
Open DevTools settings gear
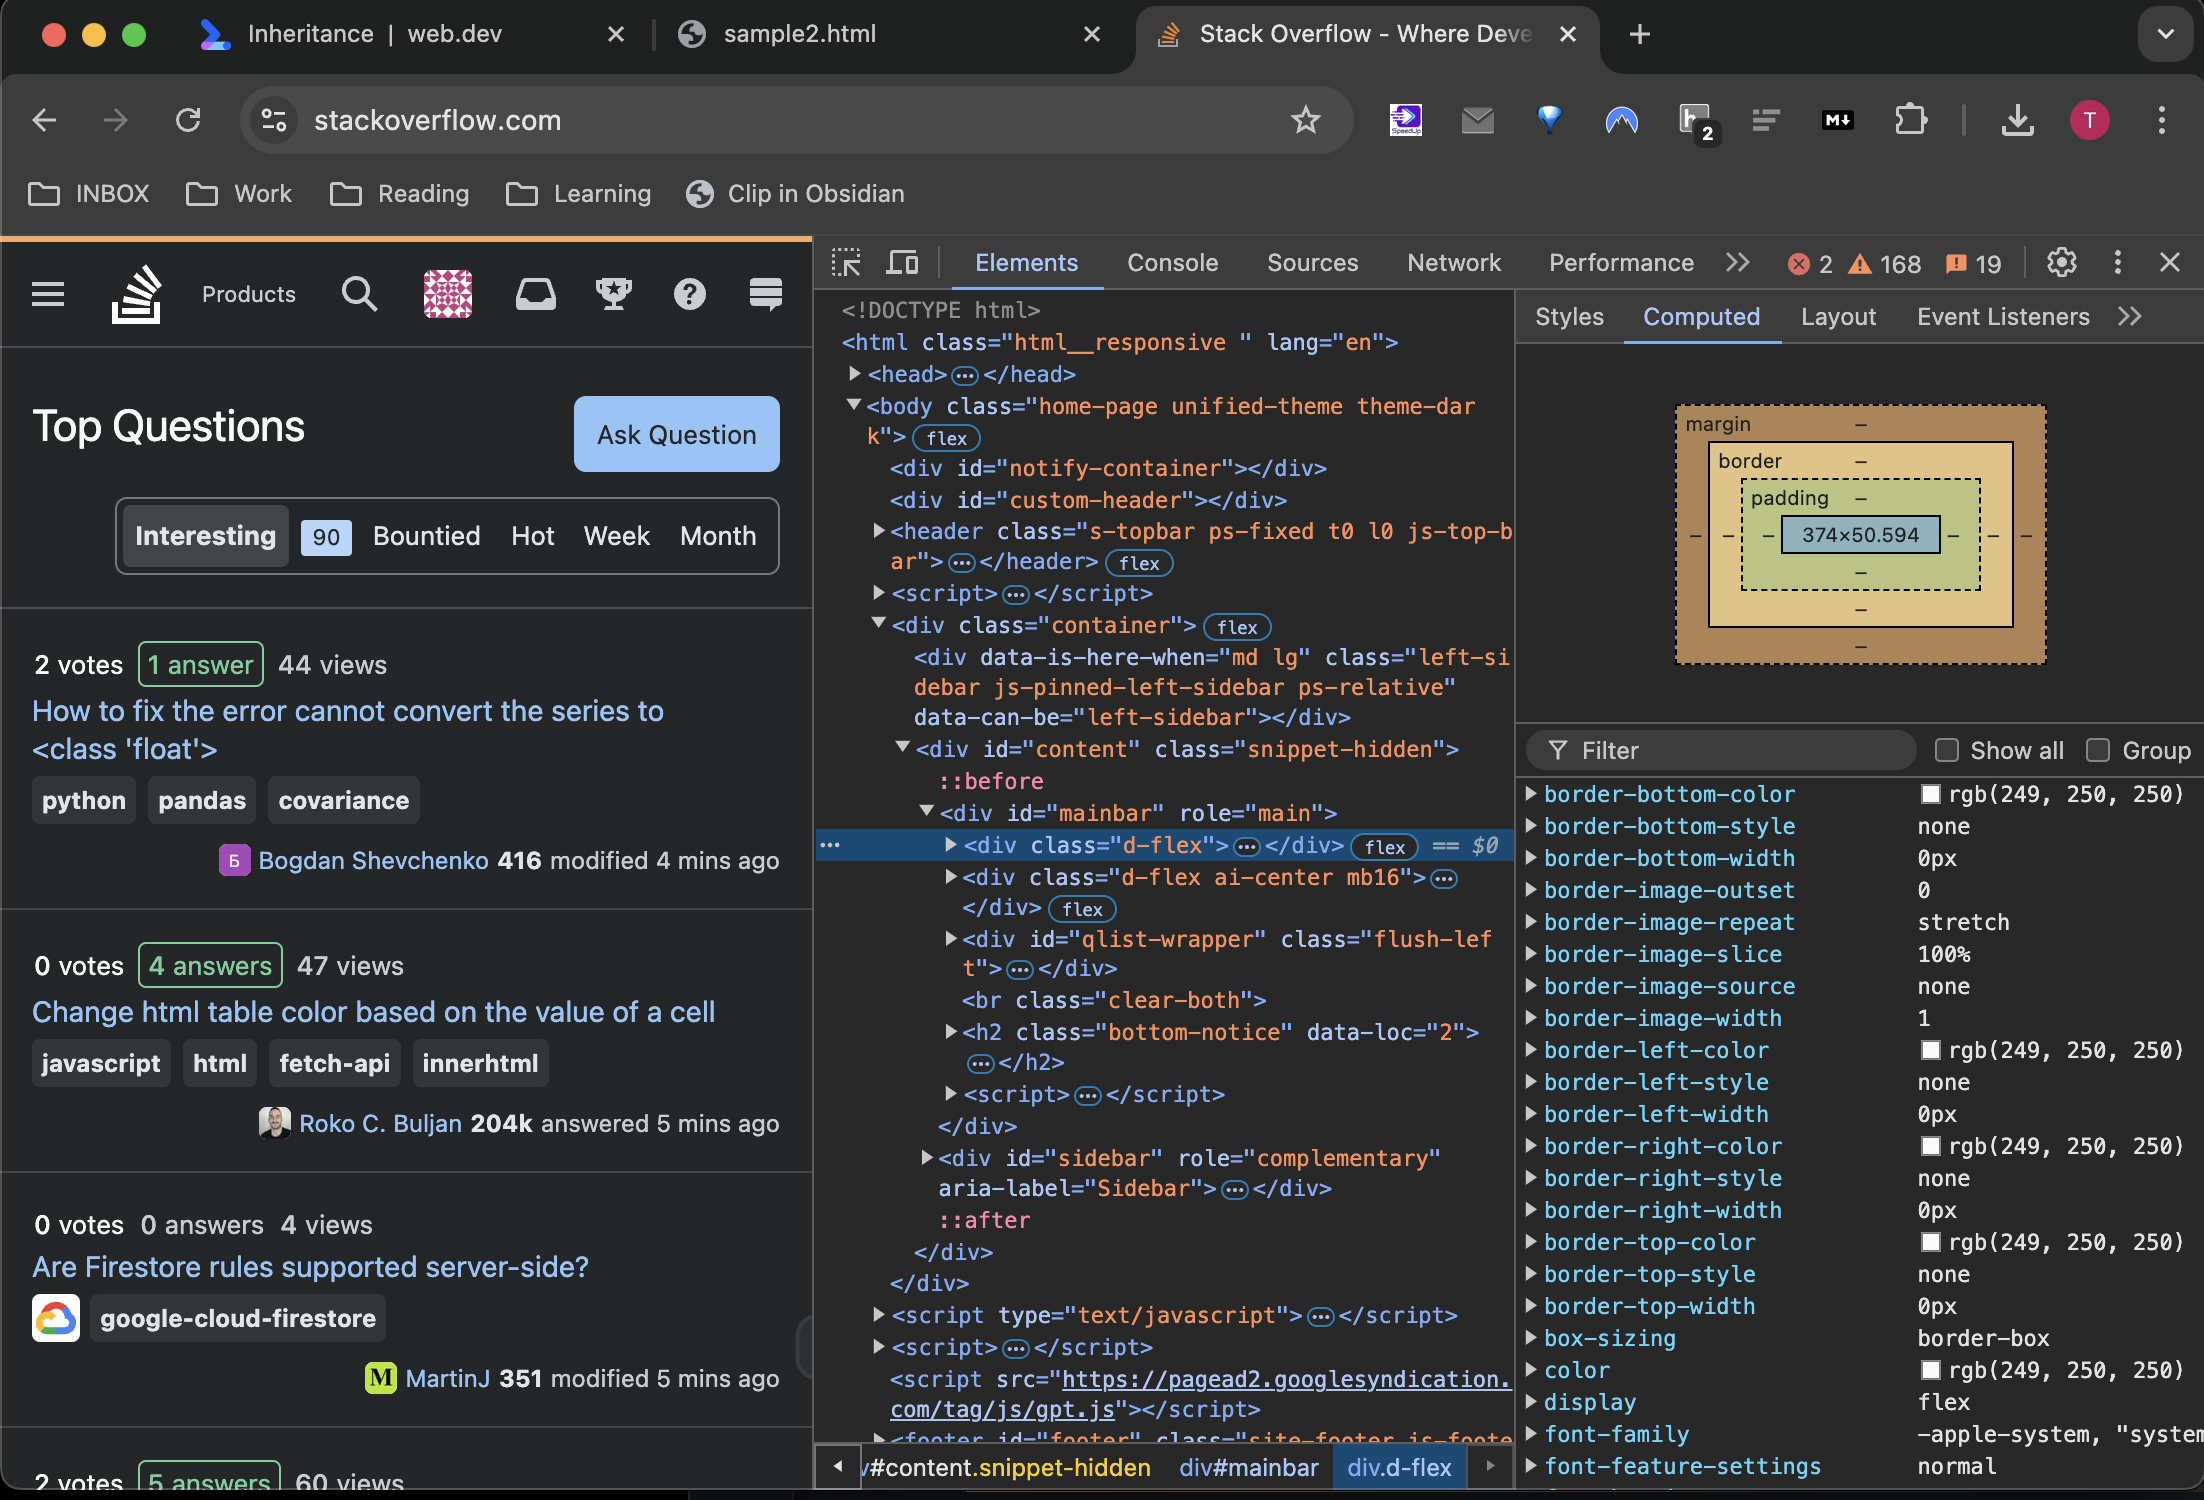click(x=2062, y=263)
